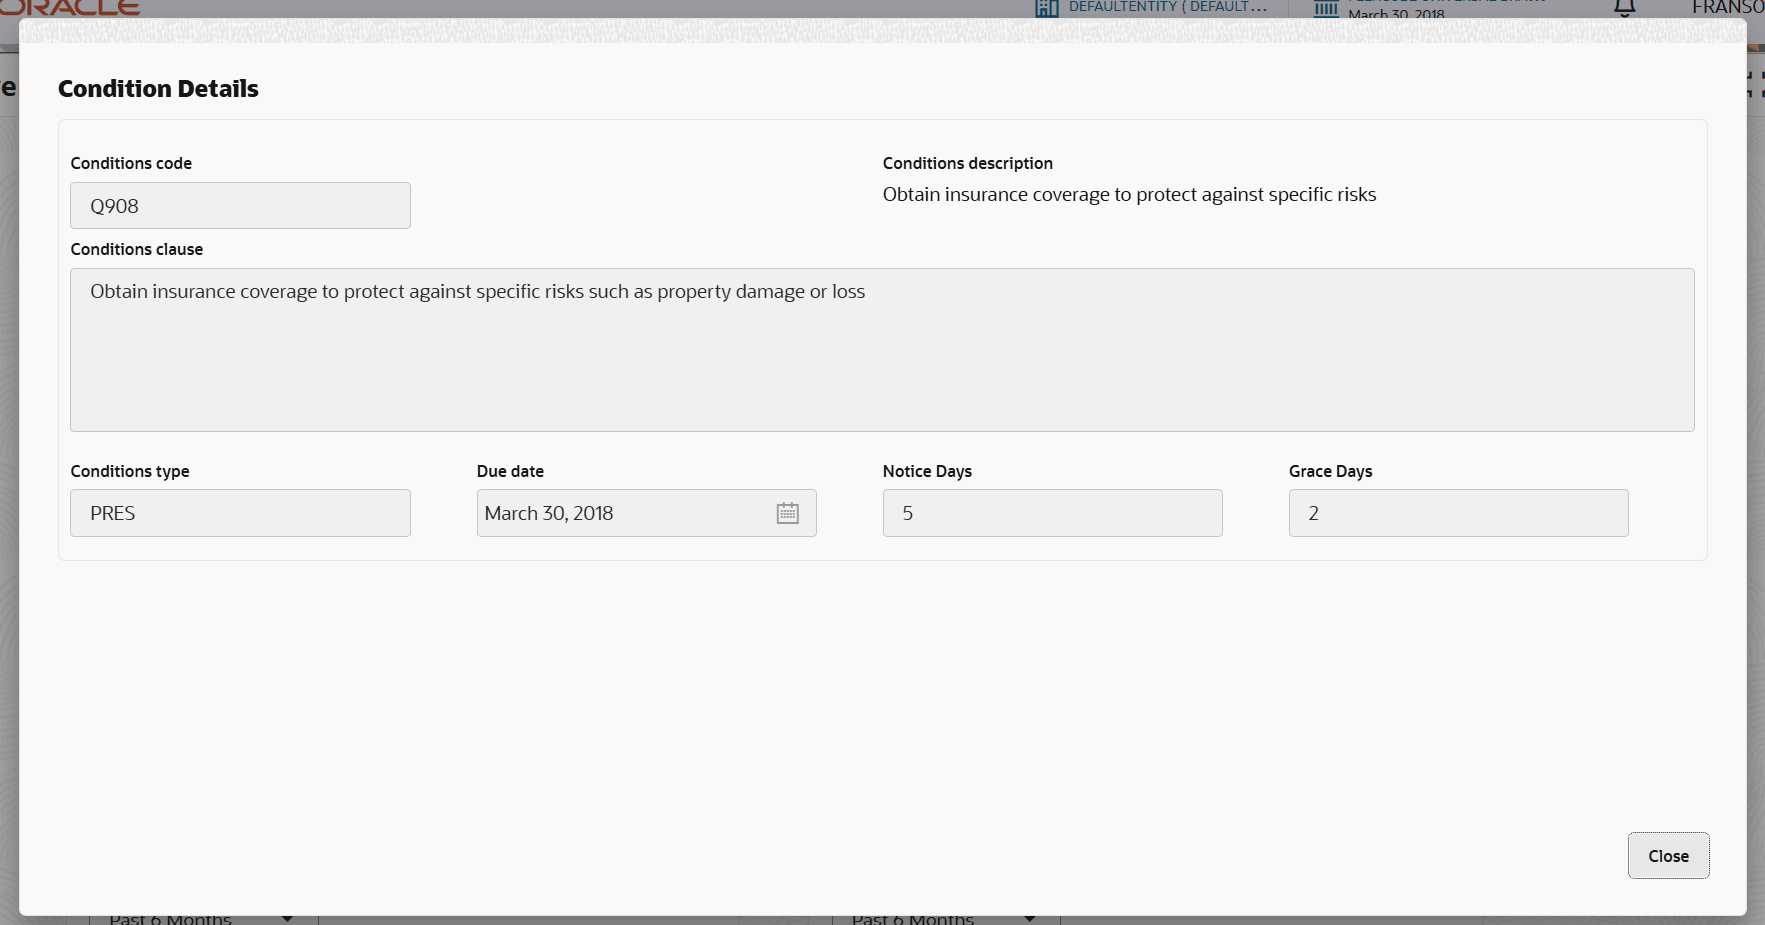Close the Condition Details dialog
The width and height of the screenshot is (1765, 925).
pyautogui.click(x=1668, y=856)
